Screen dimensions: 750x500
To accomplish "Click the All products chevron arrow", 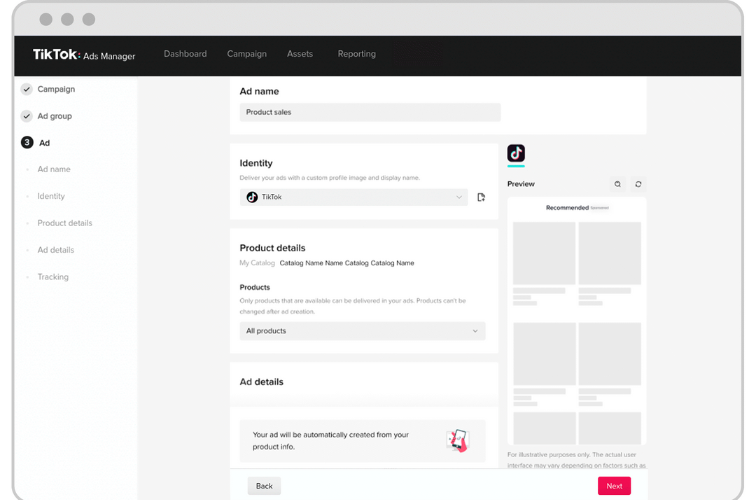I will pyautogui.click(x=475, y=331).
